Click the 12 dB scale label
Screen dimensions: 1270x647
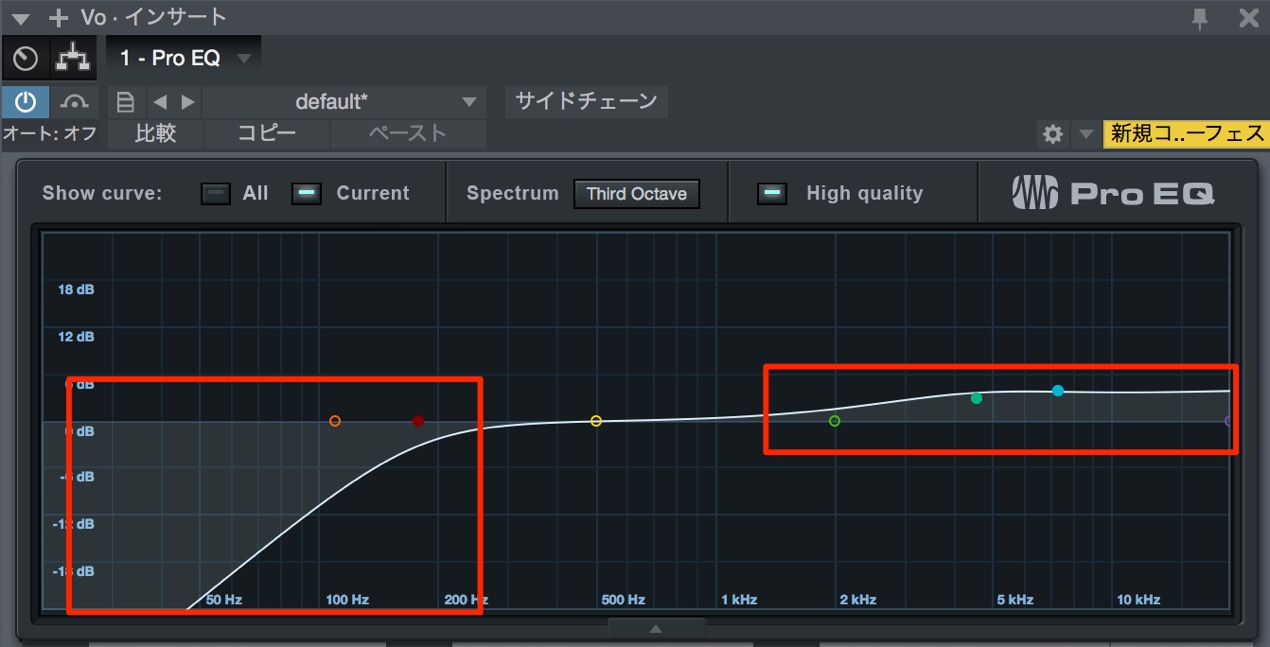[x=76, y=337]
